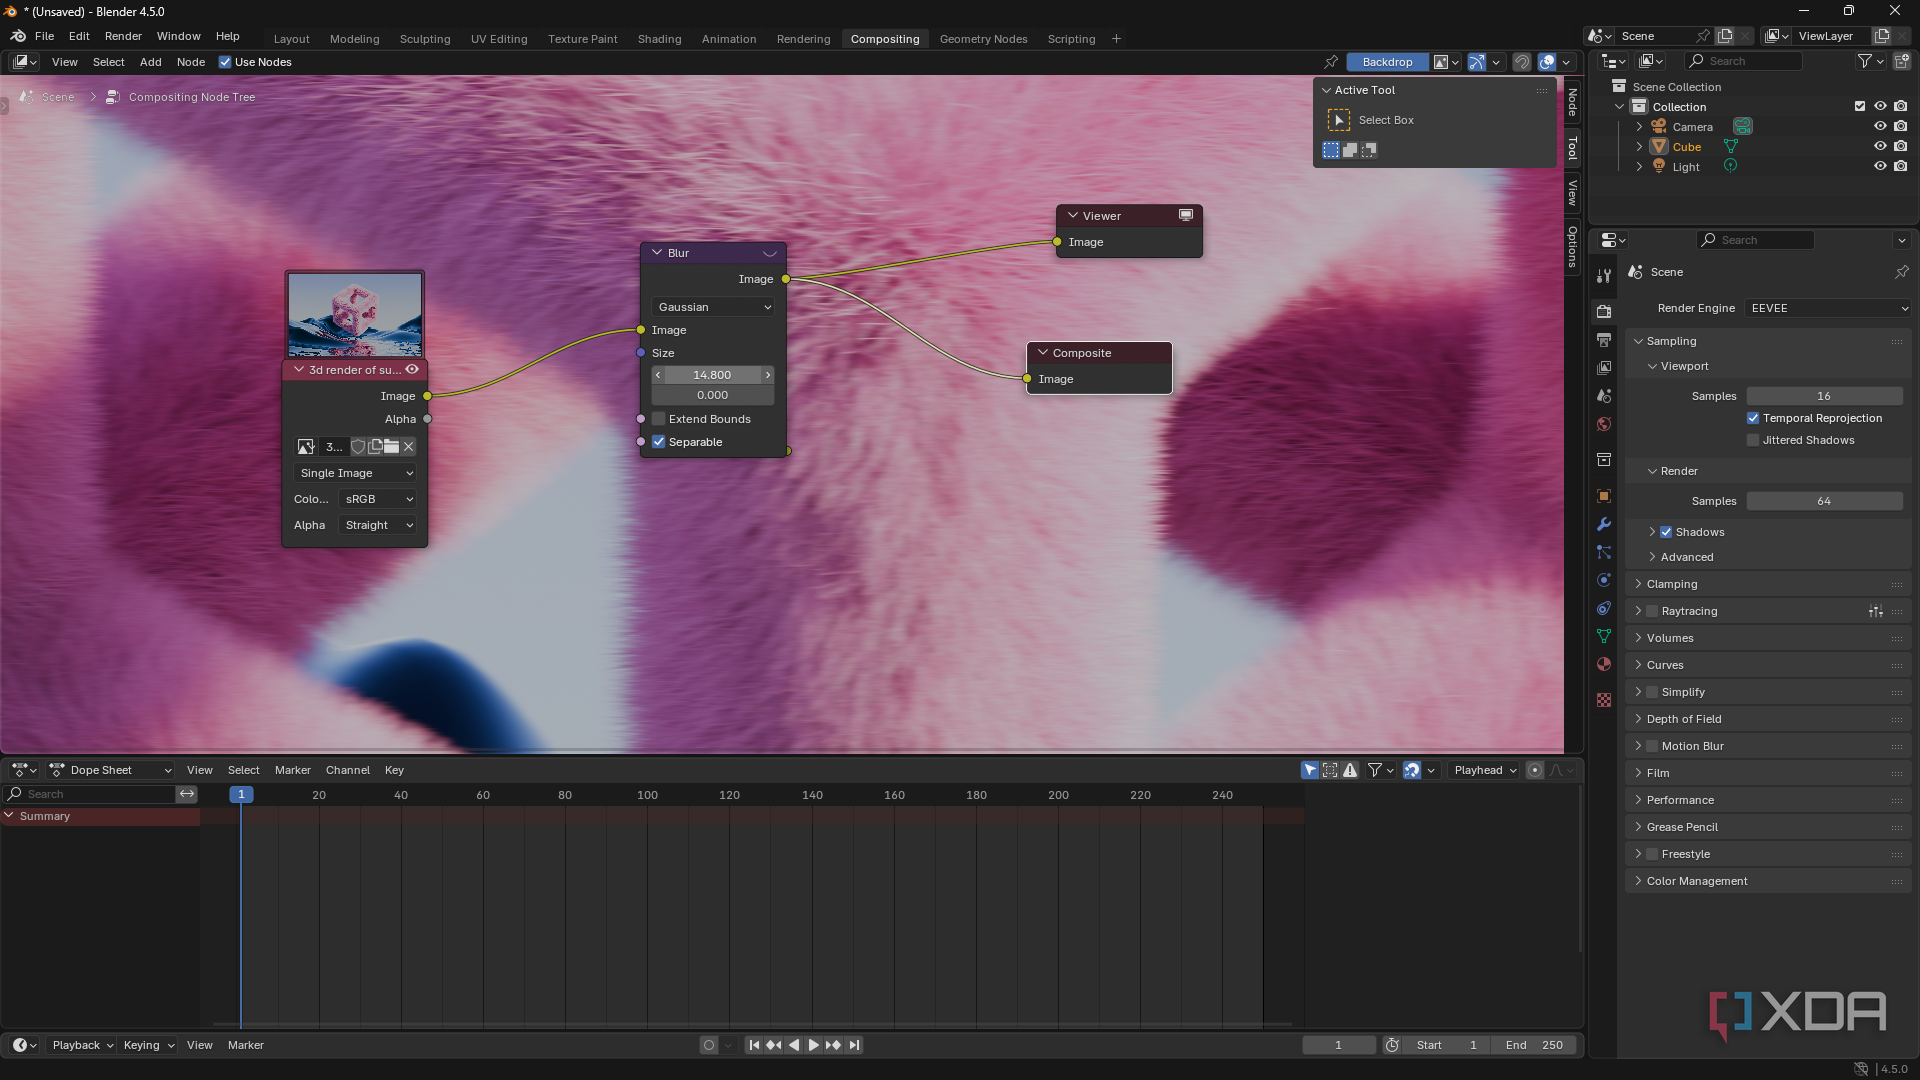1920x1080 pixels.
Task: Click the Select Box tool icon
Action: tap(1338, 120)
